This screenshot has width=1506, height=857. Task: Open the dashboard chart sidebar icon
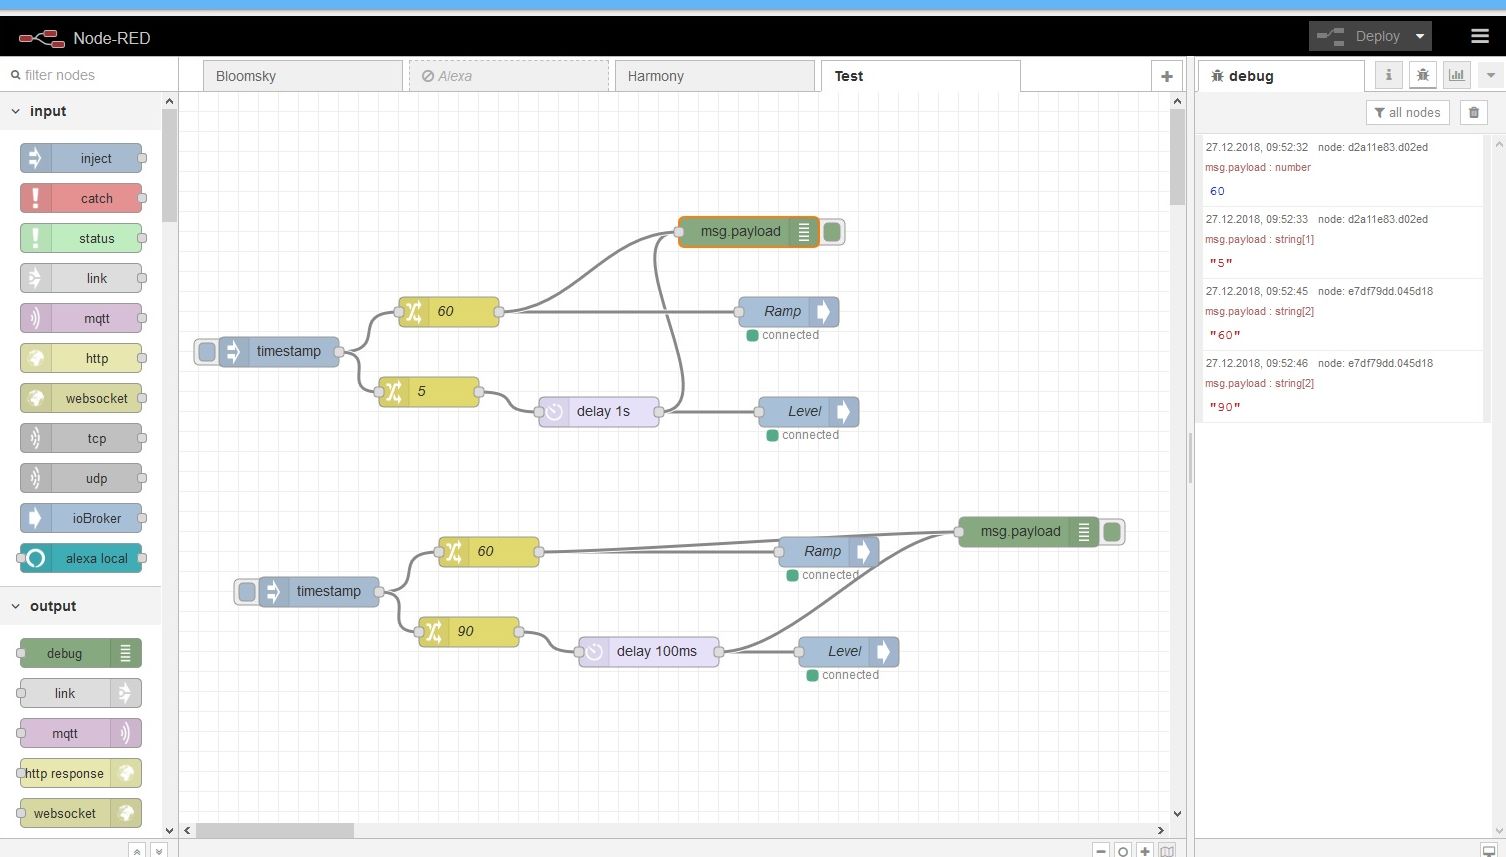[1457, 75]
